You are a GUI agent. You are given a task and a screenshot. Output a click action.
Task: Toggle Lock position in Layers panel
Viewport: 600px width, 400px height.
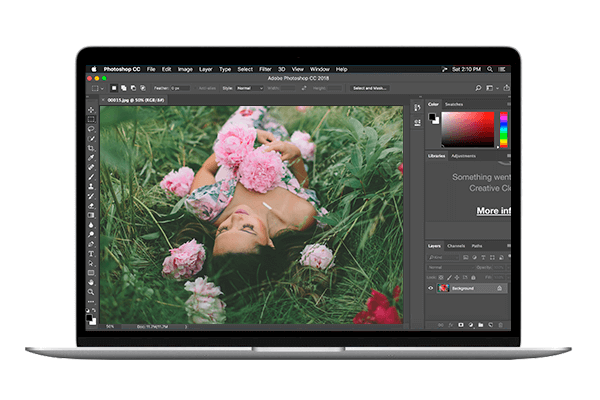tap(457, 277)
